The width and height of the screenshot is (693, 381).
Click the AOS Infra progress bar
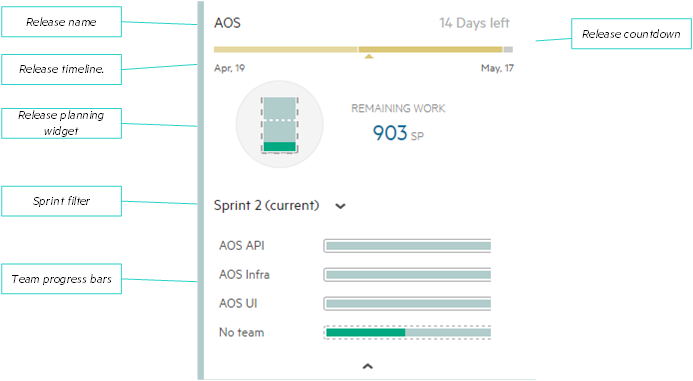click(407, 275)
